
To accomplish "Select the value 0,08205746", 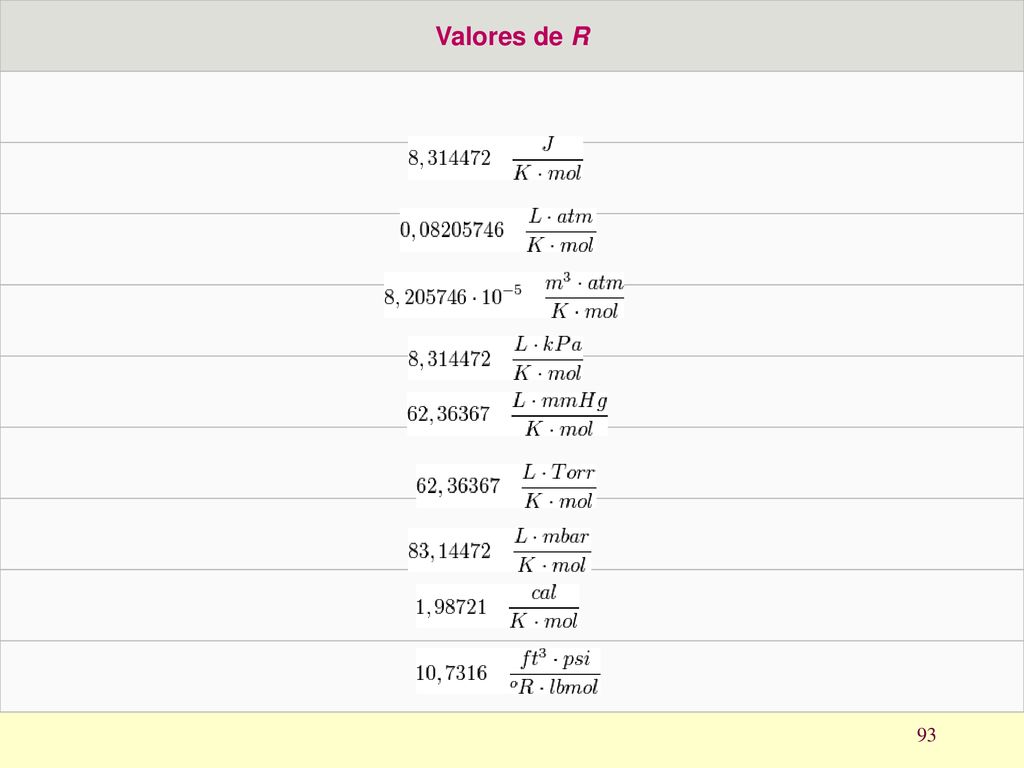I will (452, 230).
